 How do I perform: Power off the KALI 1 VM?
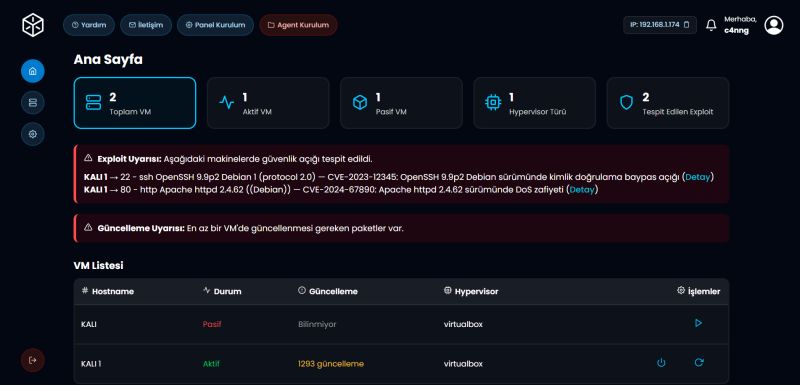[661, 363]
